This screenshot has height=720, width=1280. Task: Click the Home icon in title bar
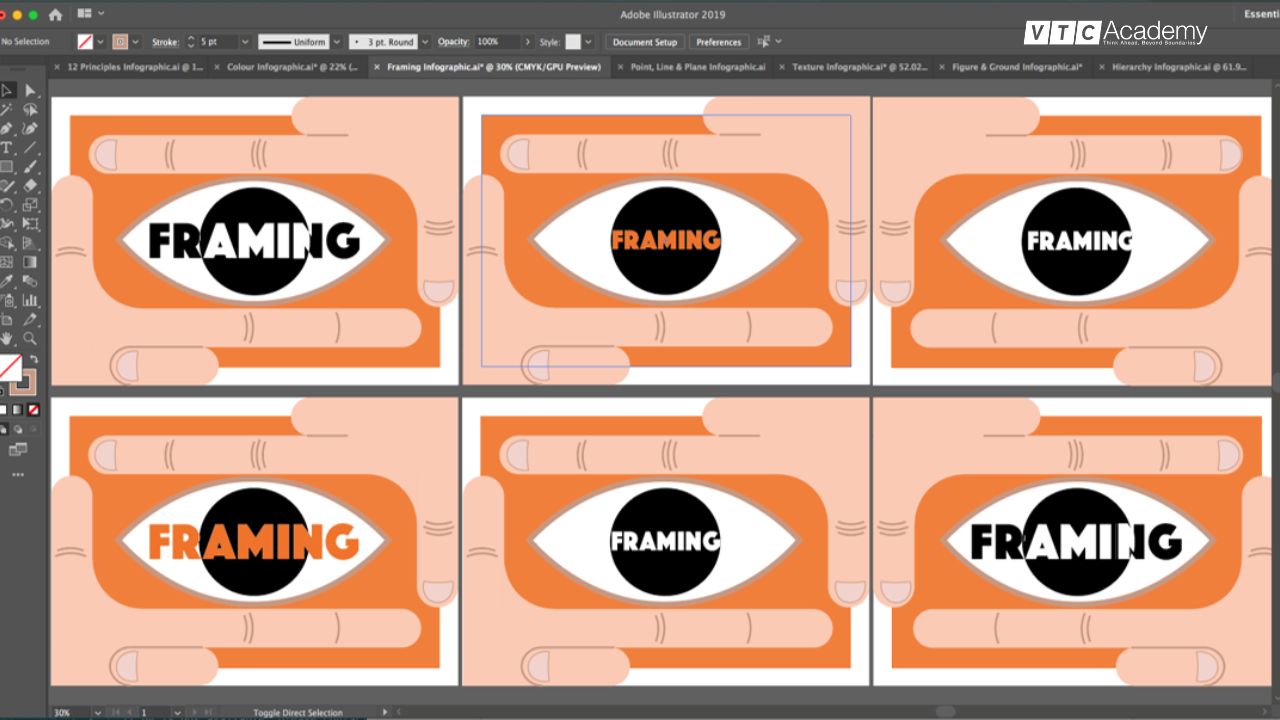click(x=55, y=15)
